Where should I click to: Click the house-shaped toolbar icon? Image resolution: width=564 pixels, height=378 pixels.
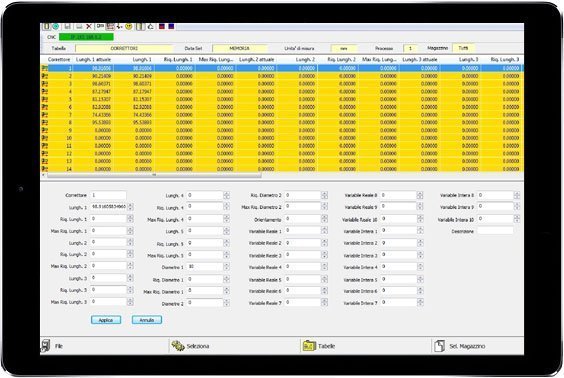[151, 26]
